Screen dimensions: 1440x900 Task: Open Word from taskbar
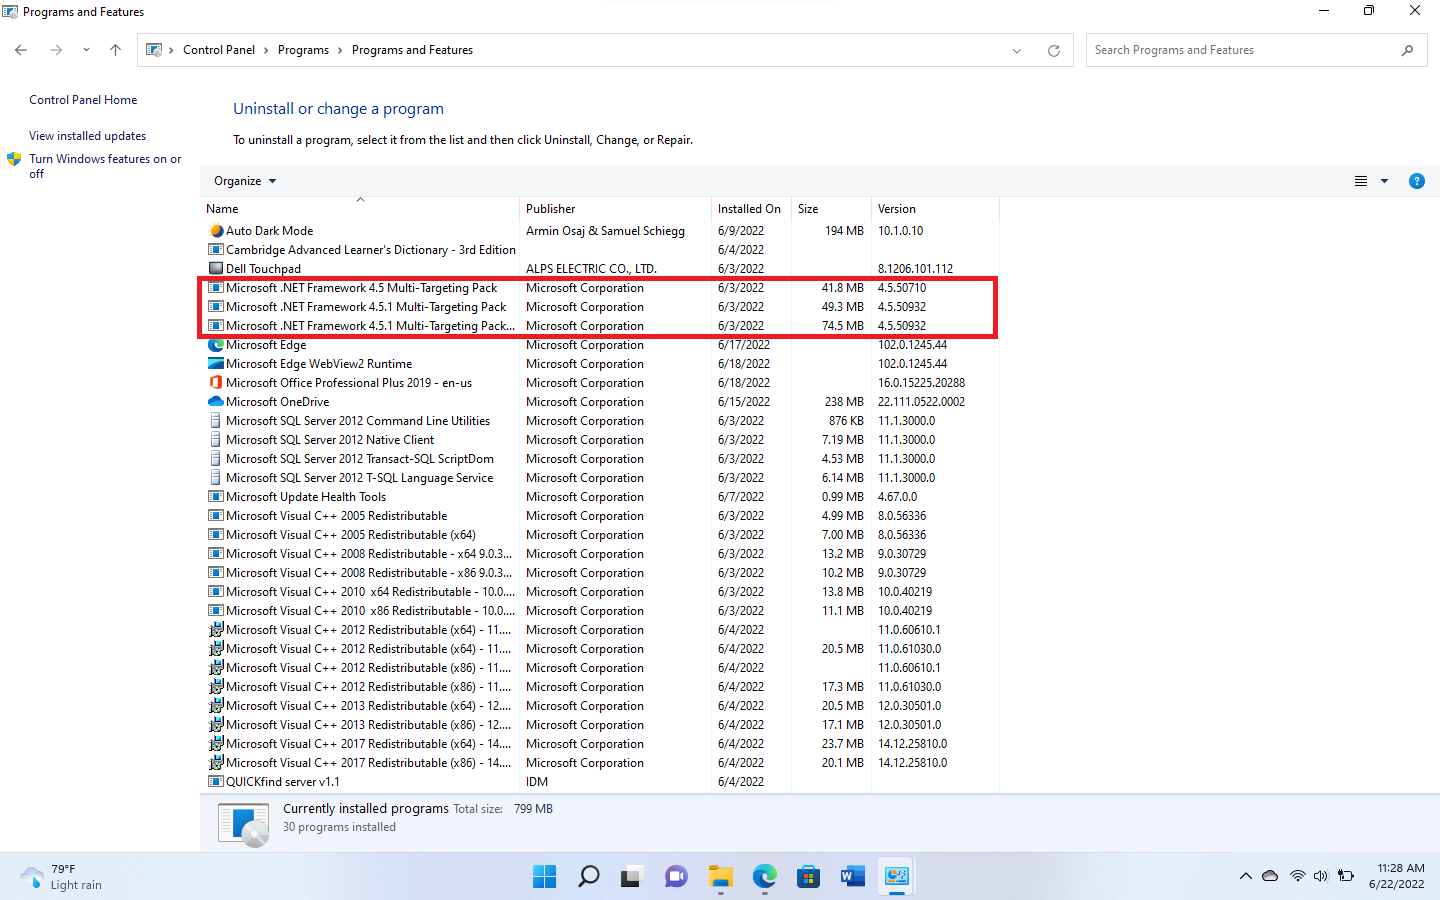pos(853,877)
